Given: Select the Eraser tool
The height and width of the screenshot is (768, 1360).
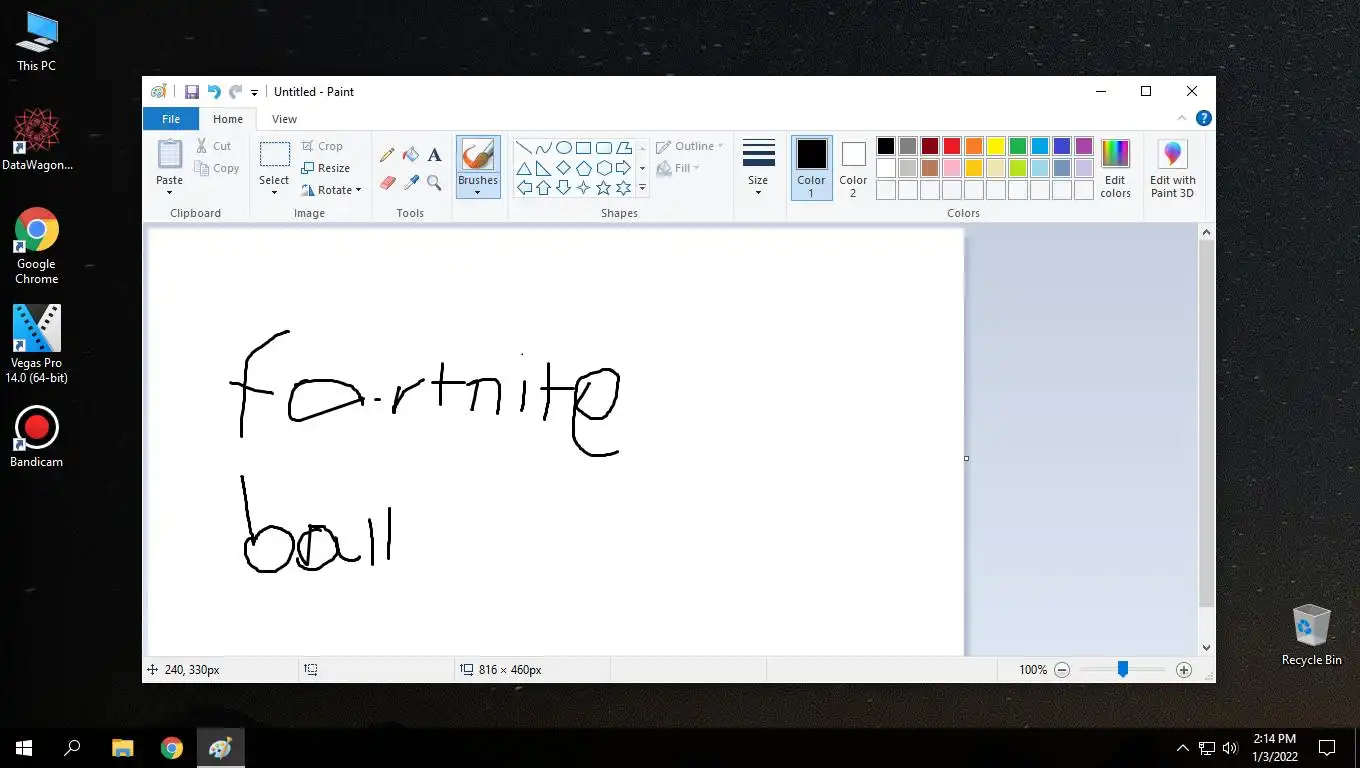Looking at the screenshot, I should pos(387,182).
